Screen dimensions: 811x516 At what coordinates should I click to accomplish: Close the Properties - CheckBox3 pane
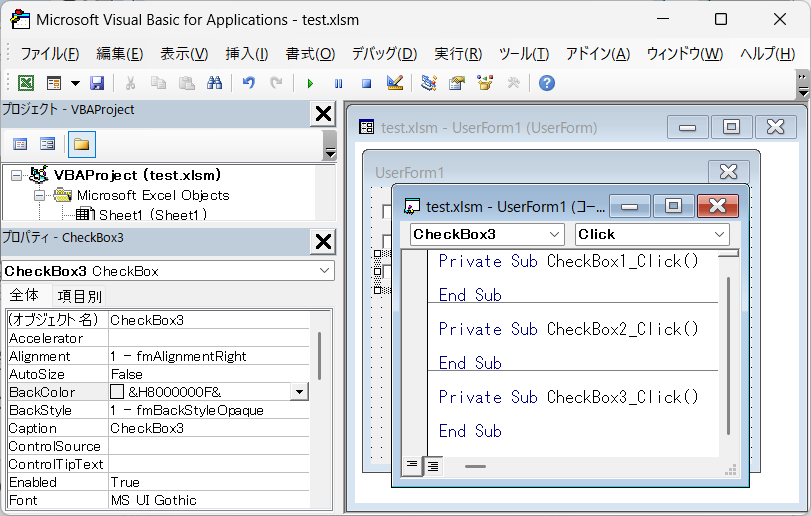(323, 241)
